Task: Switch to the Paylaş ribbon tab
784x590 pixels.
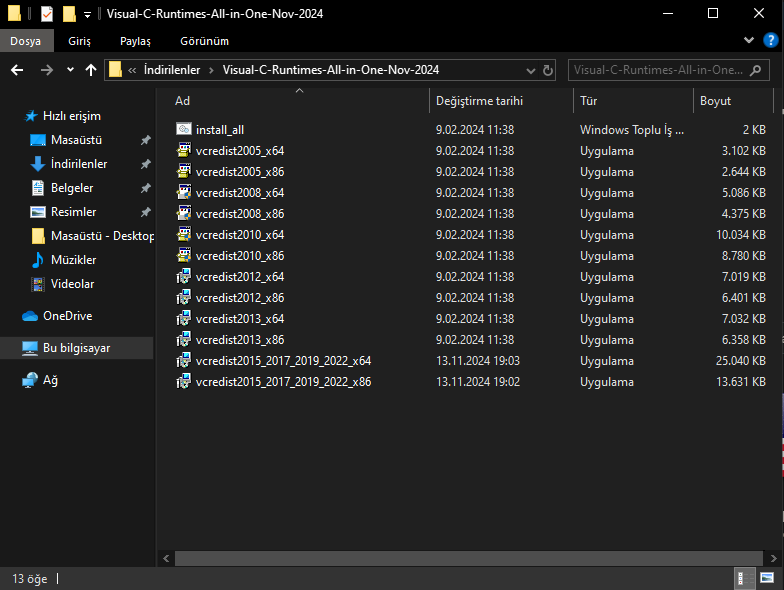Action: tap(135, 41)
